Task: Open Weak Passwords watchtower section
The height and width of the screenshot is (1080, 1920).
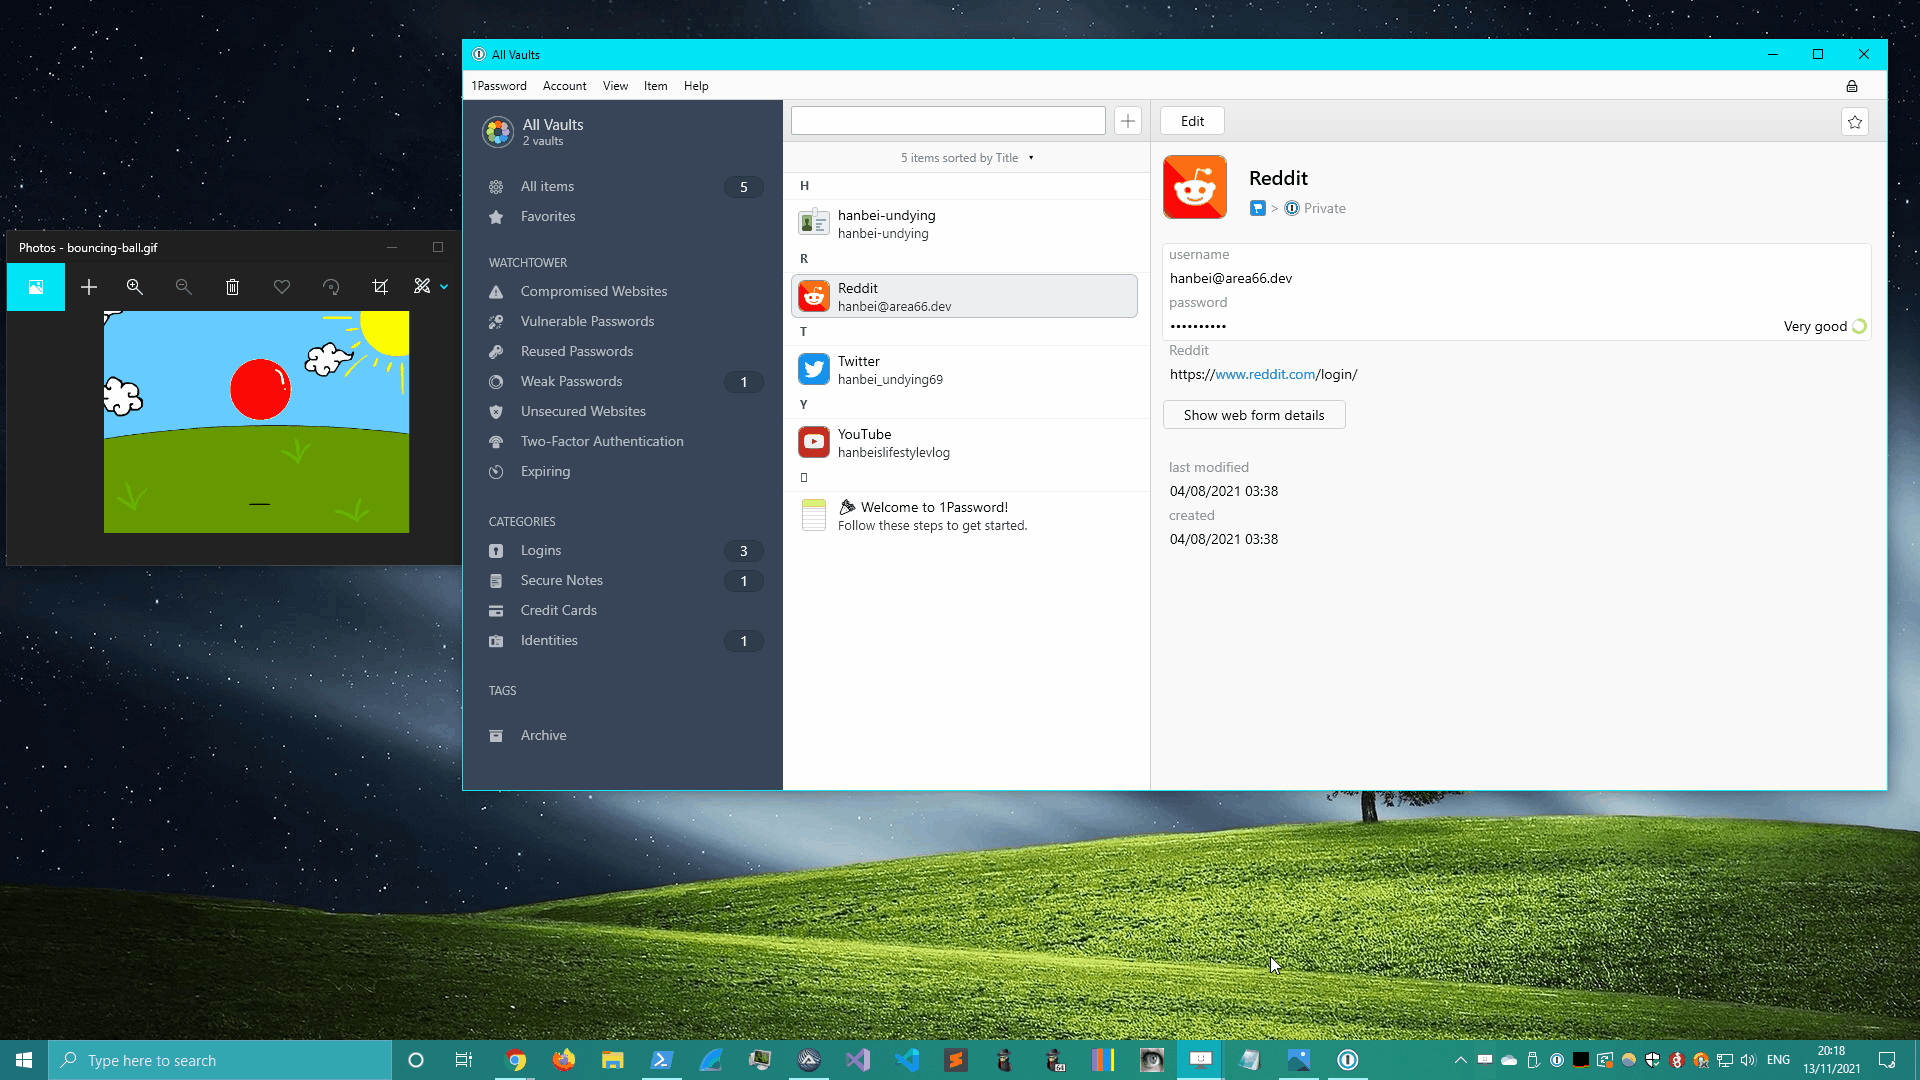Action: (622, 382)
